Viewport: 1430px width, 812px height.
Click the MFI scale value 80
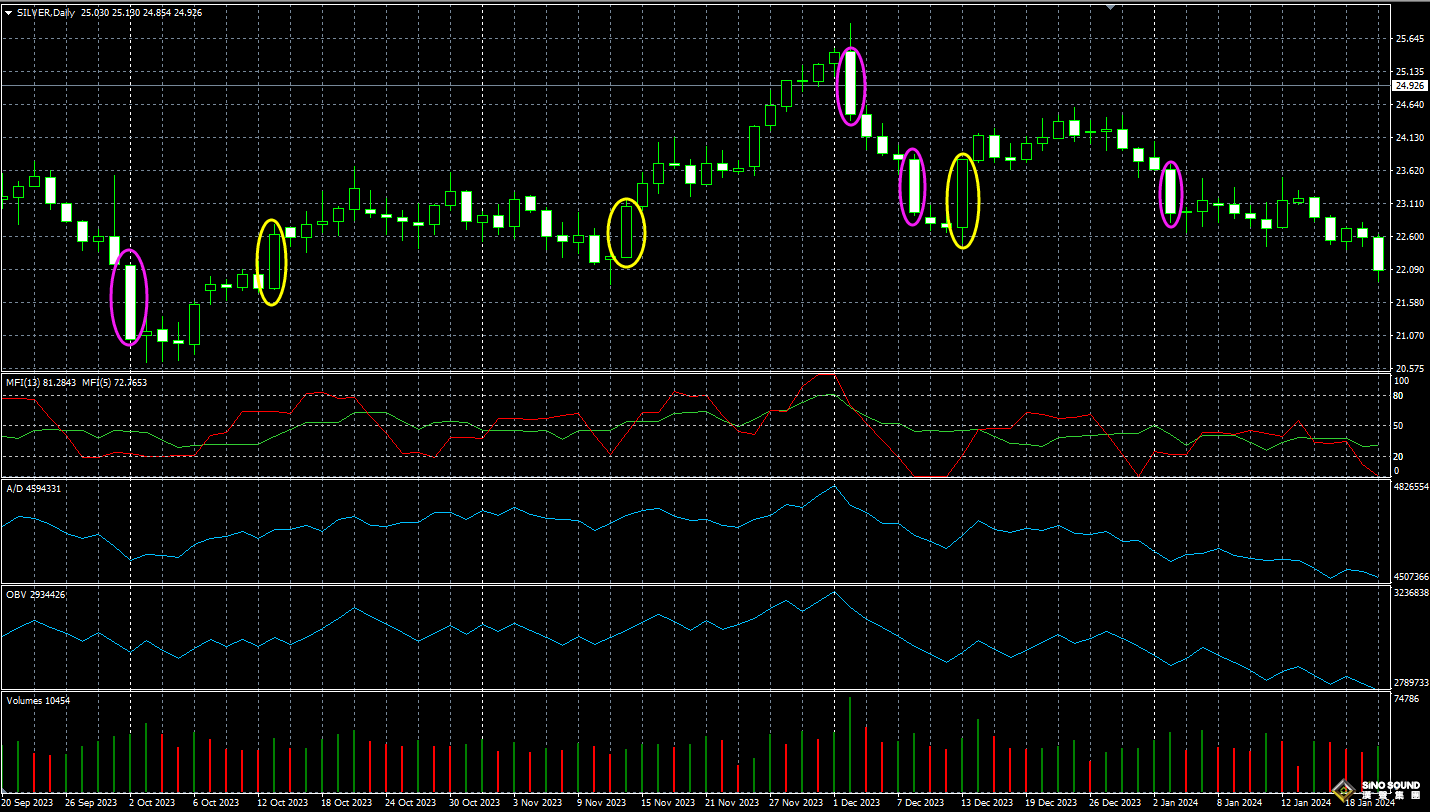(x=1399, y=396)
